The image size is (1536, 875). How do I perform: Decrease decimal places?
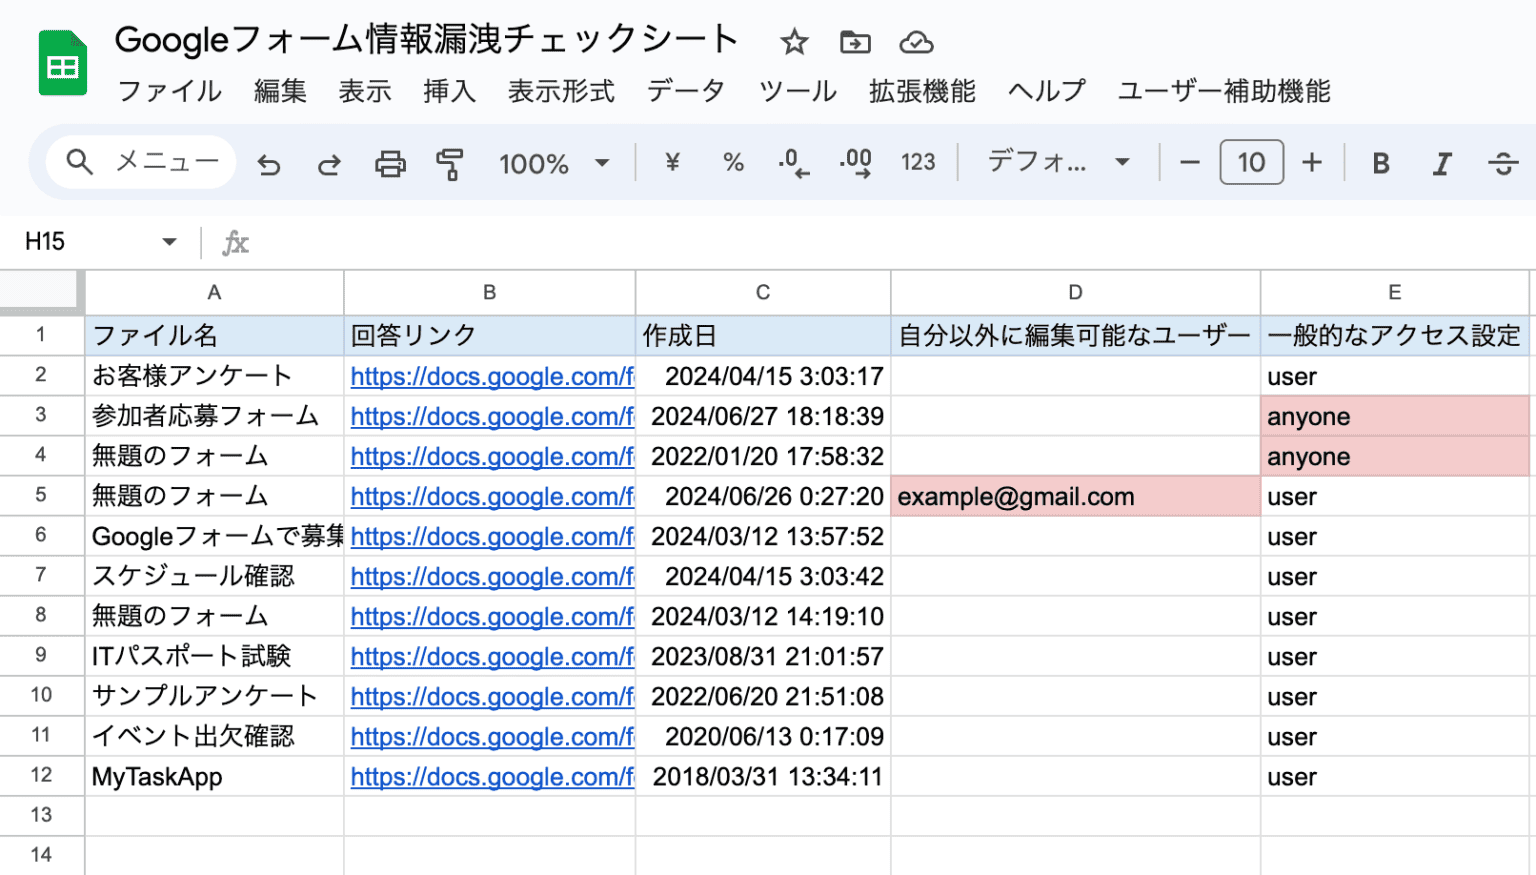coord(793,162)
